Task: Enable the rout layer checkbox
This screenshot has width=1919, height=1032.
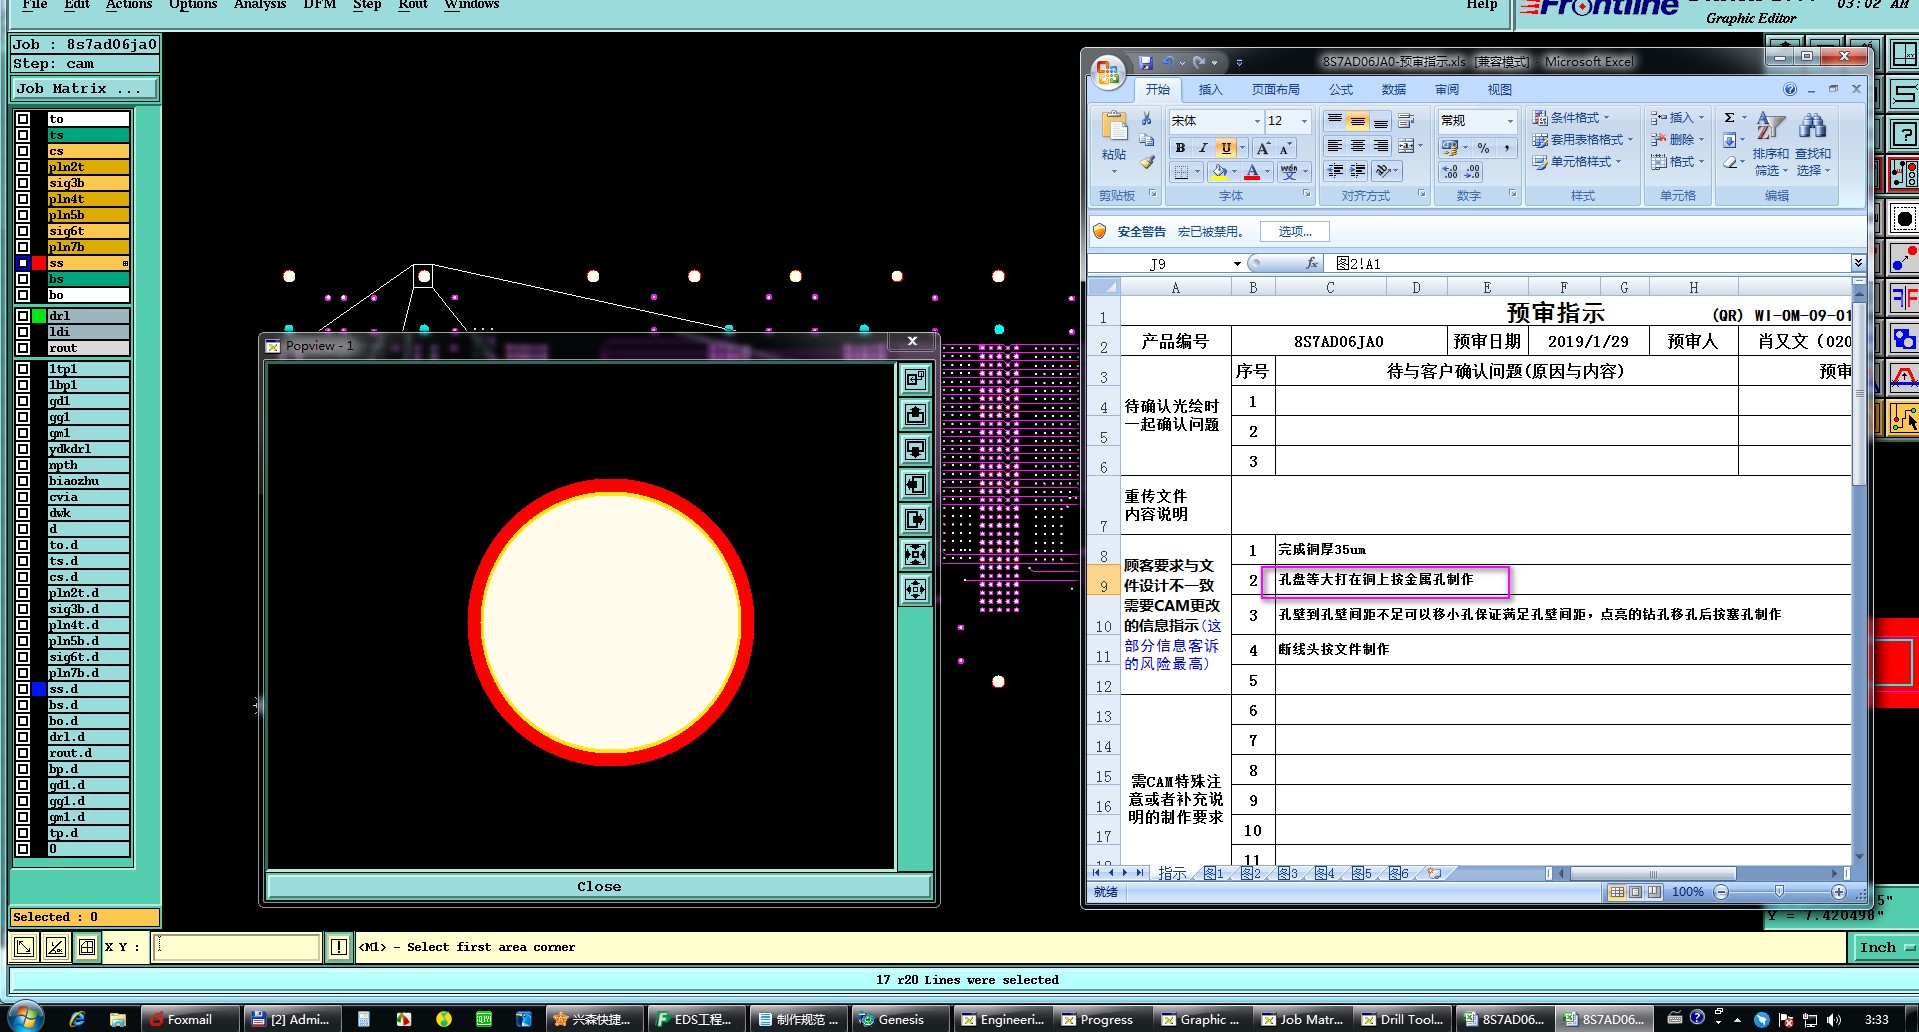Action: (x=23, y=348)
